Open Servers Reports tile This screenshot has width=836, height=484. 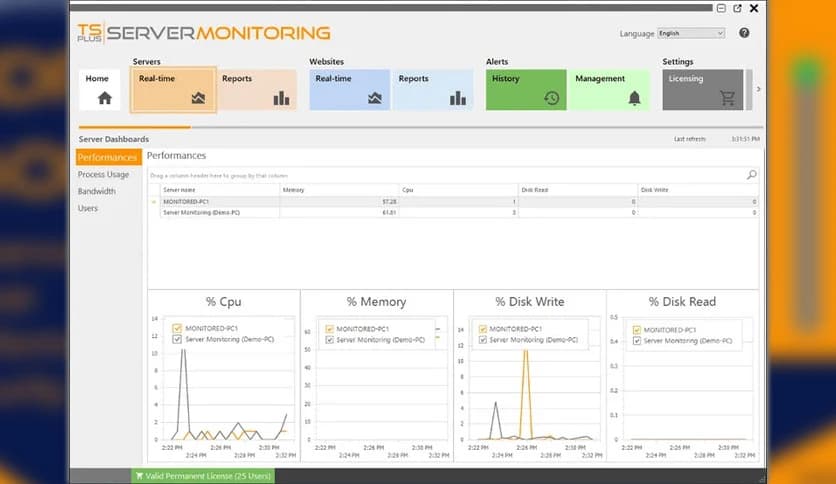tap(257, 90)
